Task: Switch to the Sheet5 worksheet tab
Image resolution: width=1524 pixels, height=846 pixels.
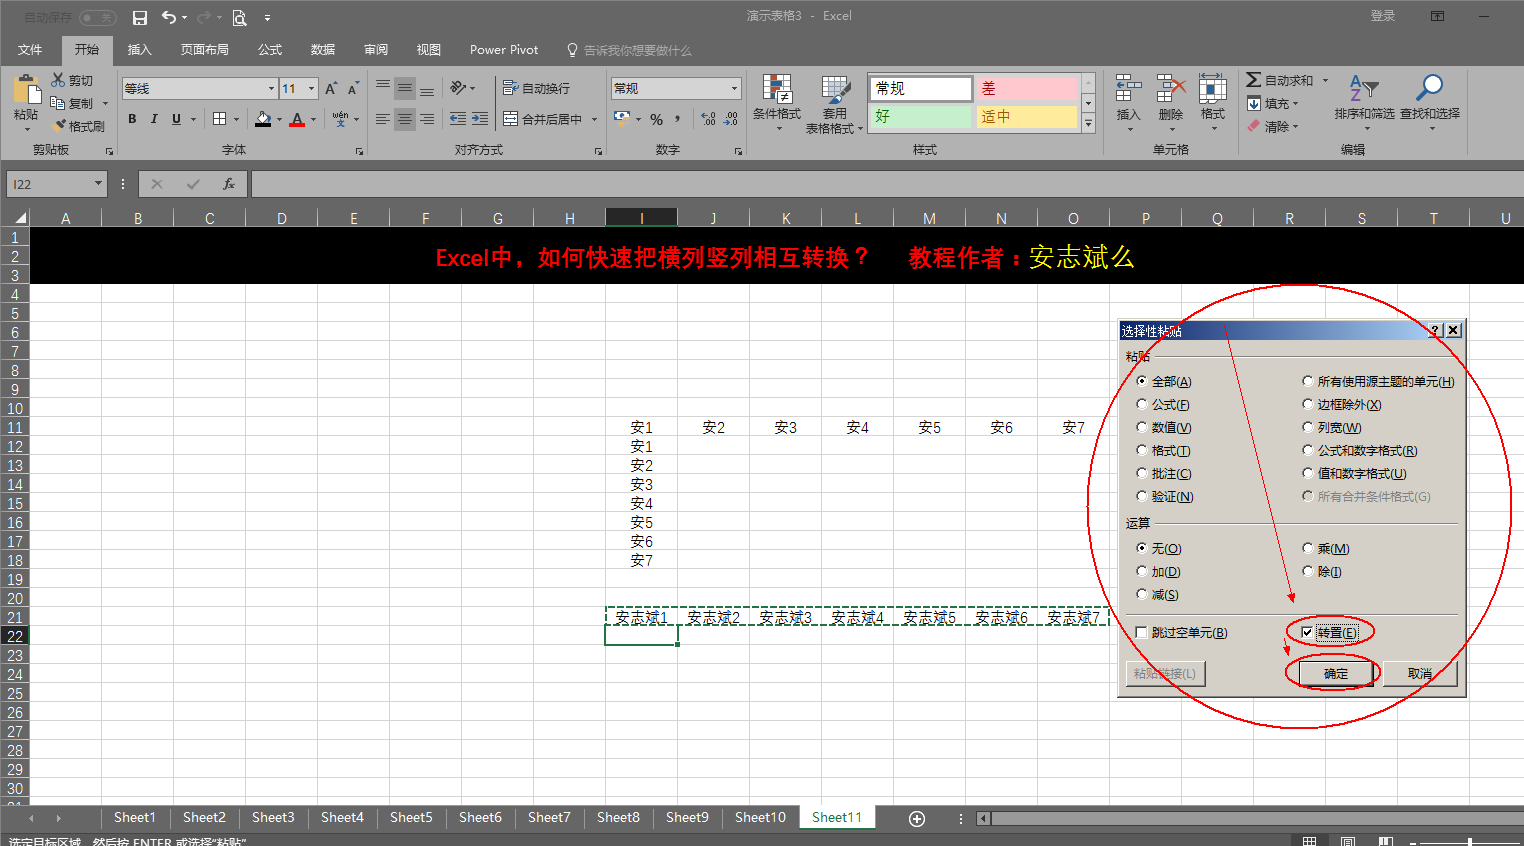Action: [411, 817]
